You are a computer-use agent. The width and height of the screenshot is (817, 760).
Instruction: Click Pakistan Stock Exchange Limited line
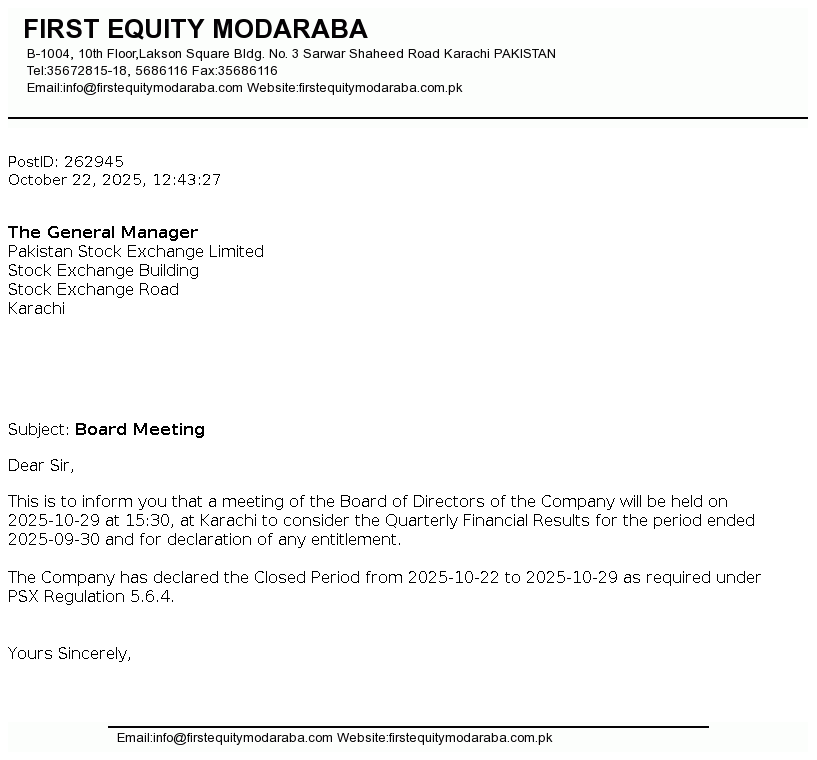point(136,251)
